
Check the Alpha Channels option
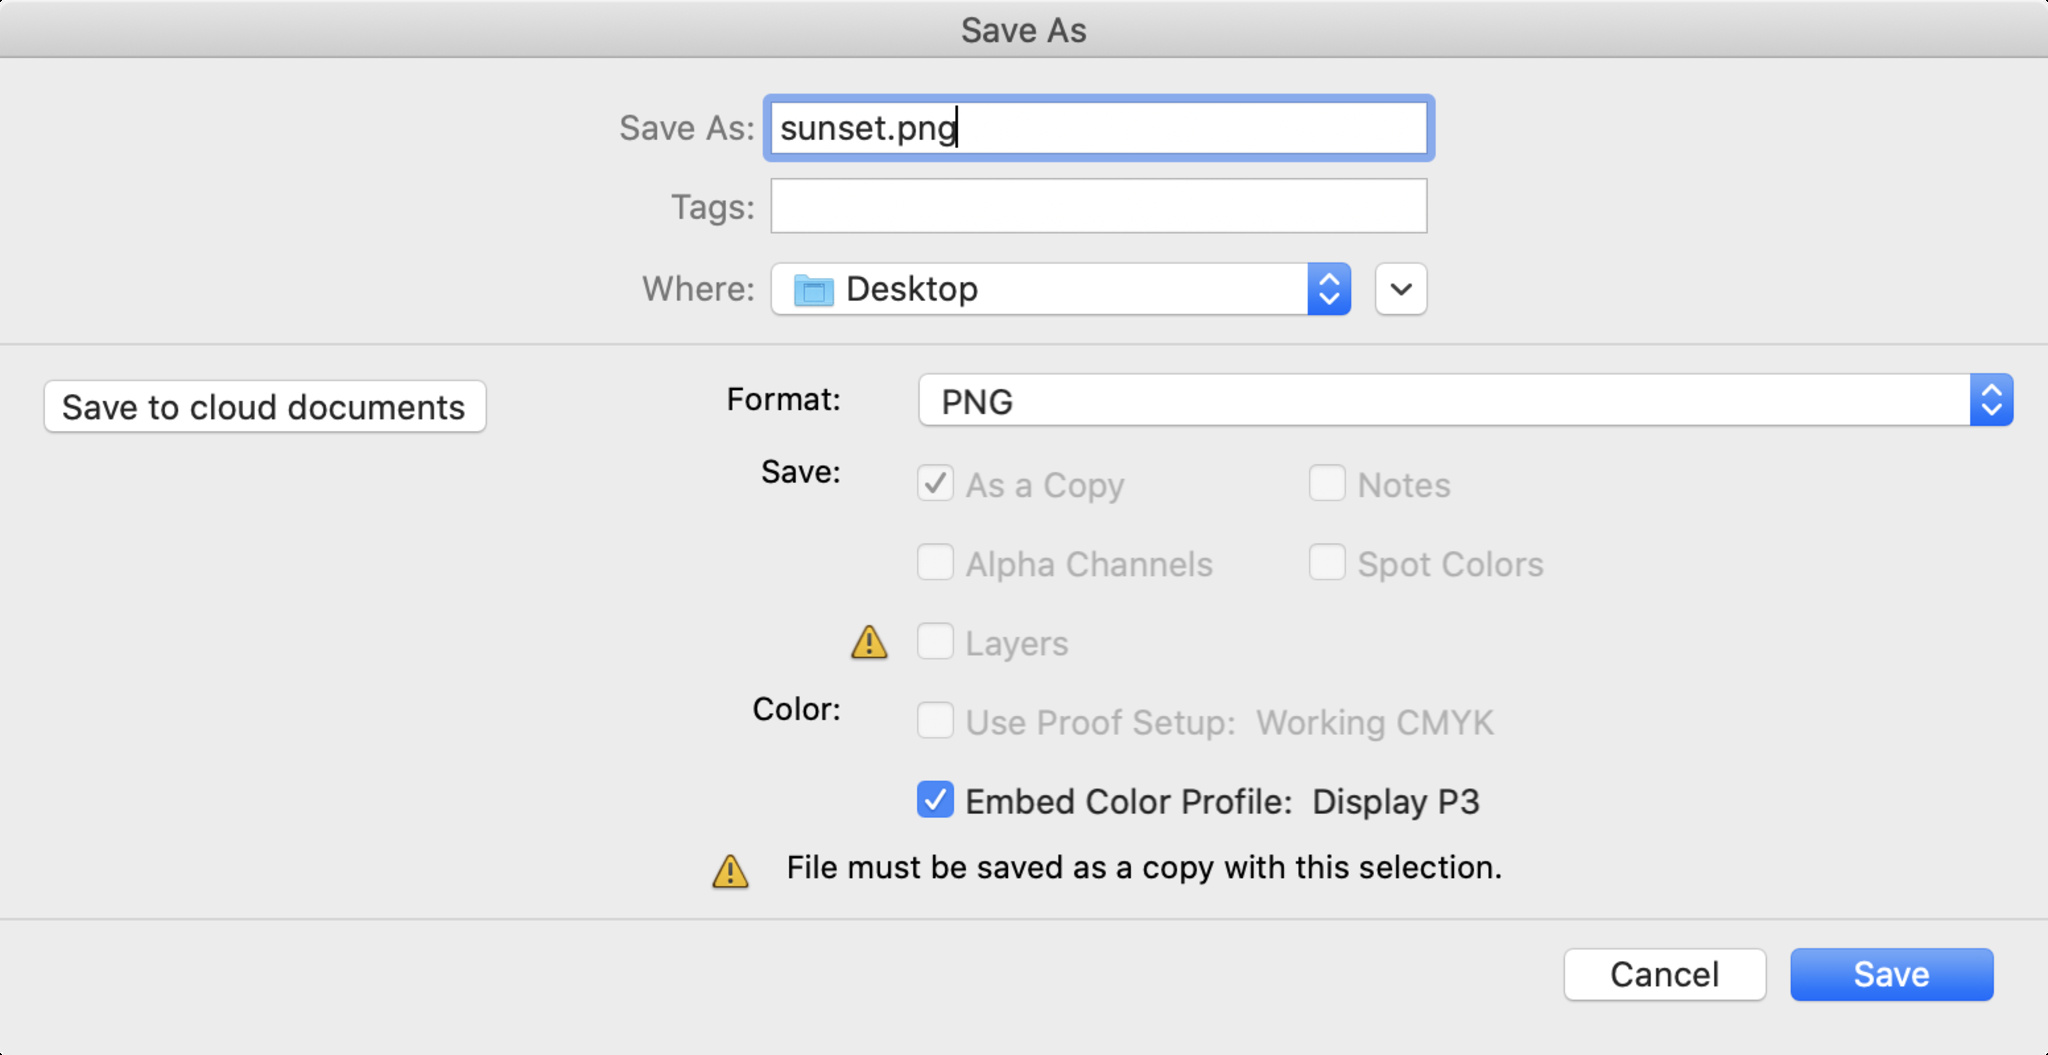pos(935,563)
